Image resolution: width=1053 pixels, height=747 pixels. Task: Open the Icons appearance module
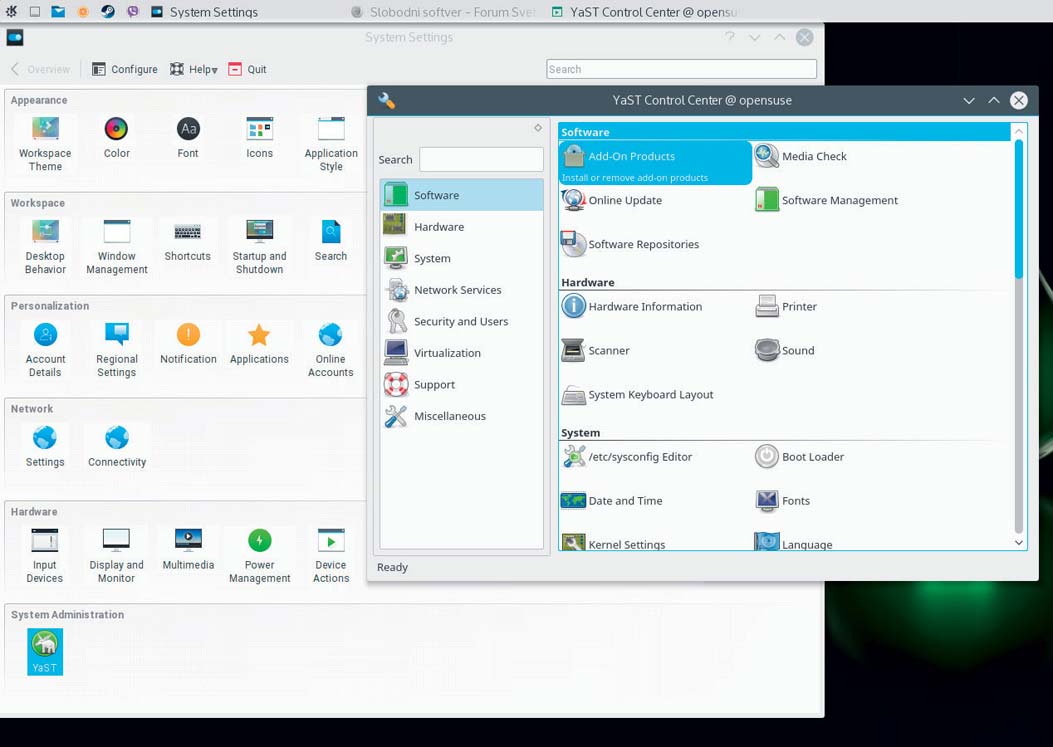tap(259, 138)
